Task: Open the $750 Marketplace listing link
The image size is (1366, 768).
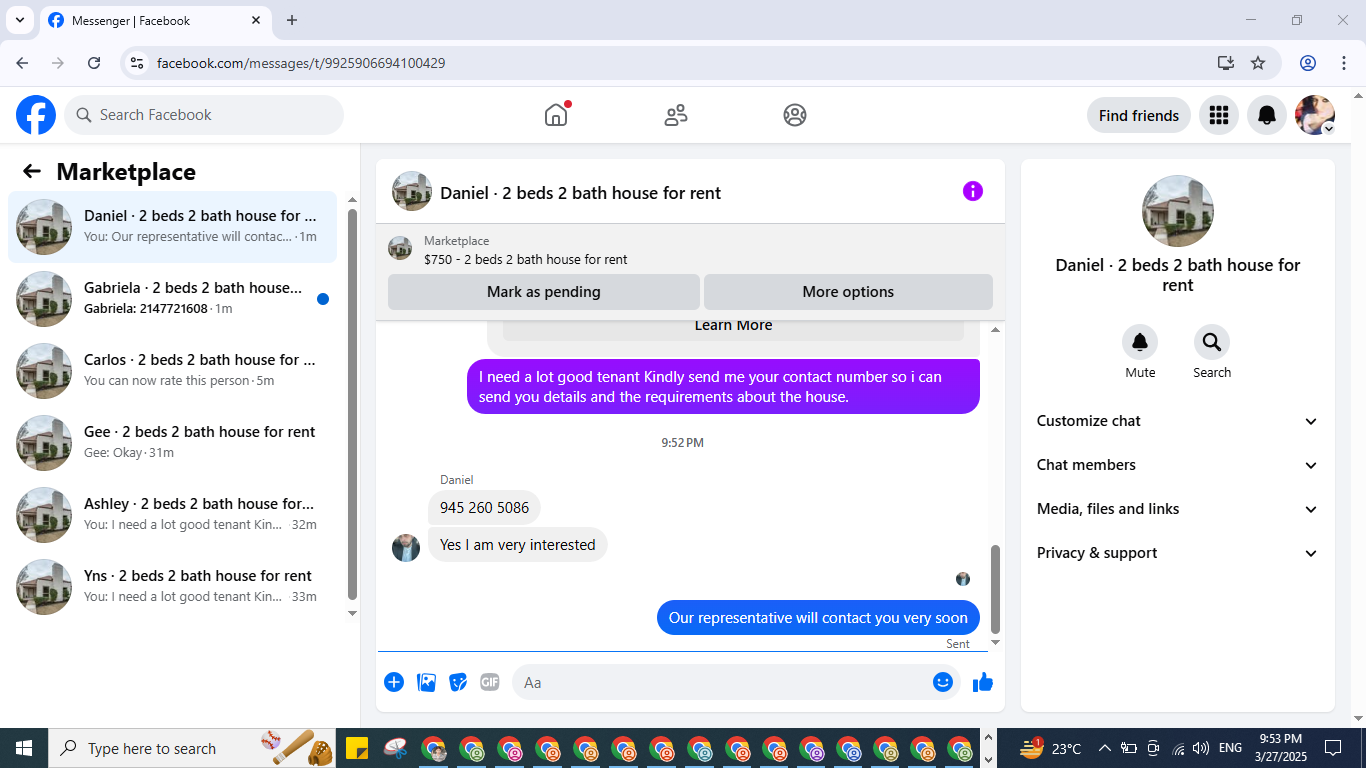Action: pyautogui.click(x=526, y=259)
